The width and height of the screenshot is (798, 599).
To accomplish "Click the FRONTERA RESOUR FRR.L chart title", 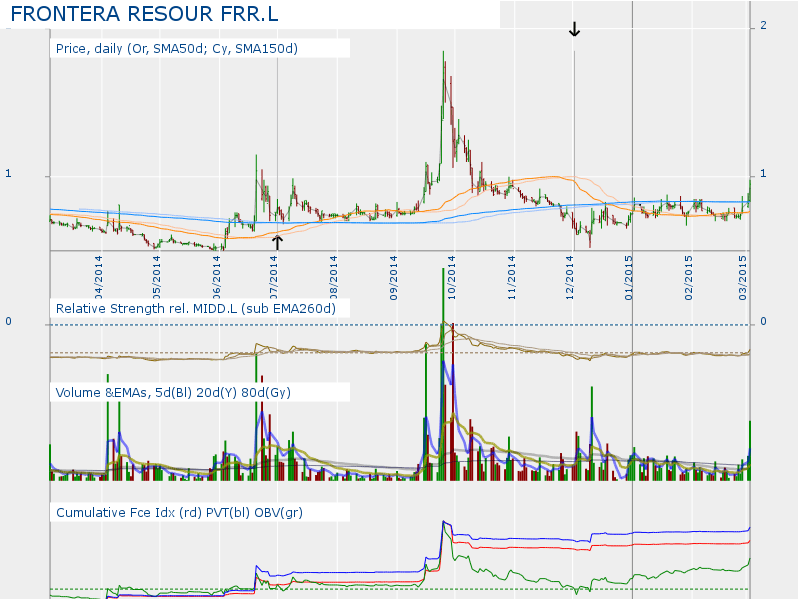I will 145,14.
